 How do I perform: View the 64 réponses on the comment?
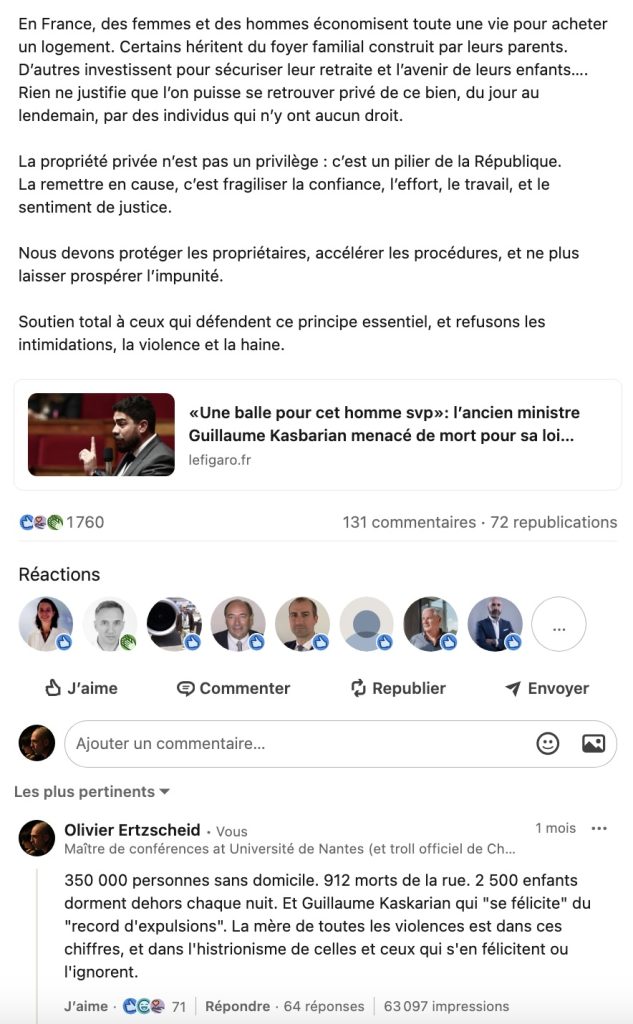[325, 1006]
